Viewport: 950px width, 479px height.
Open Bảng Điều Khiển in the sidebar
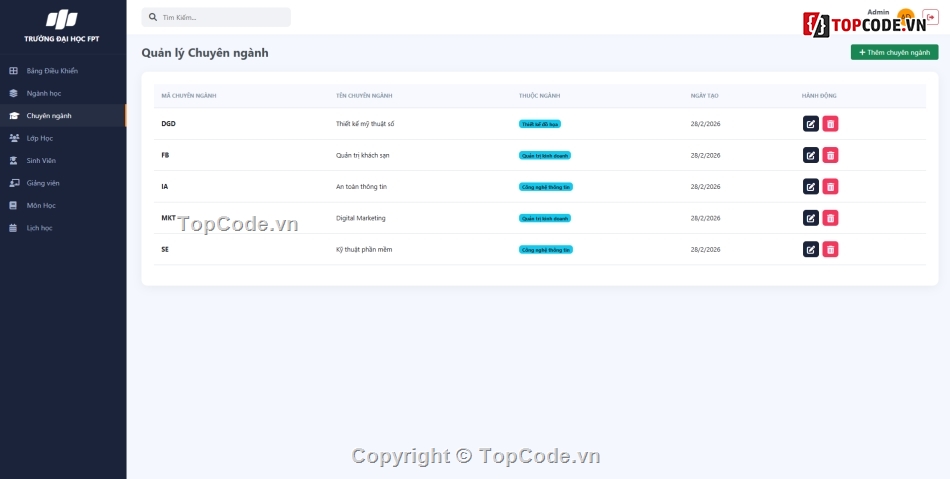(52, 71)
